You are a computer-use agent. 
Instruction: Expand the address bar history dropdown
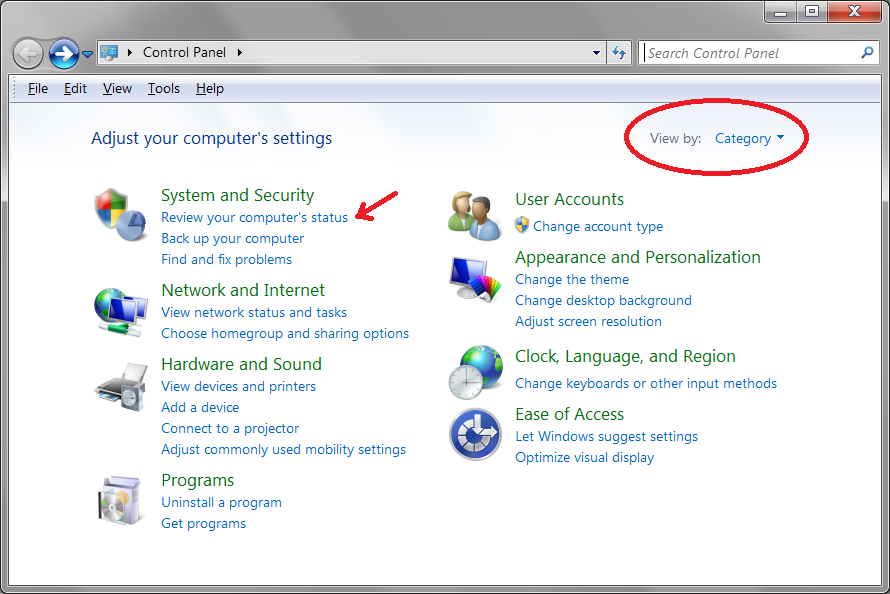(x=596, y=53)
